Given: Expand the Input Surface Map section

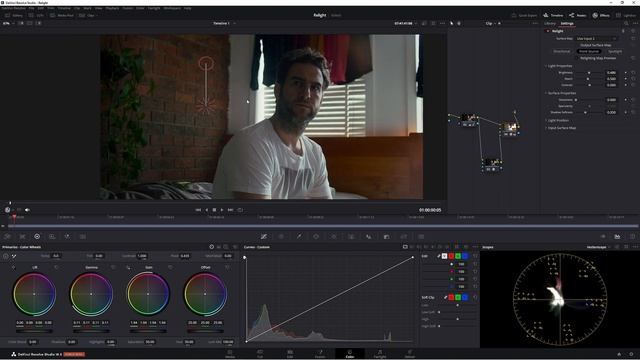Looking at the screenshot, I should [x=546, y=128].
